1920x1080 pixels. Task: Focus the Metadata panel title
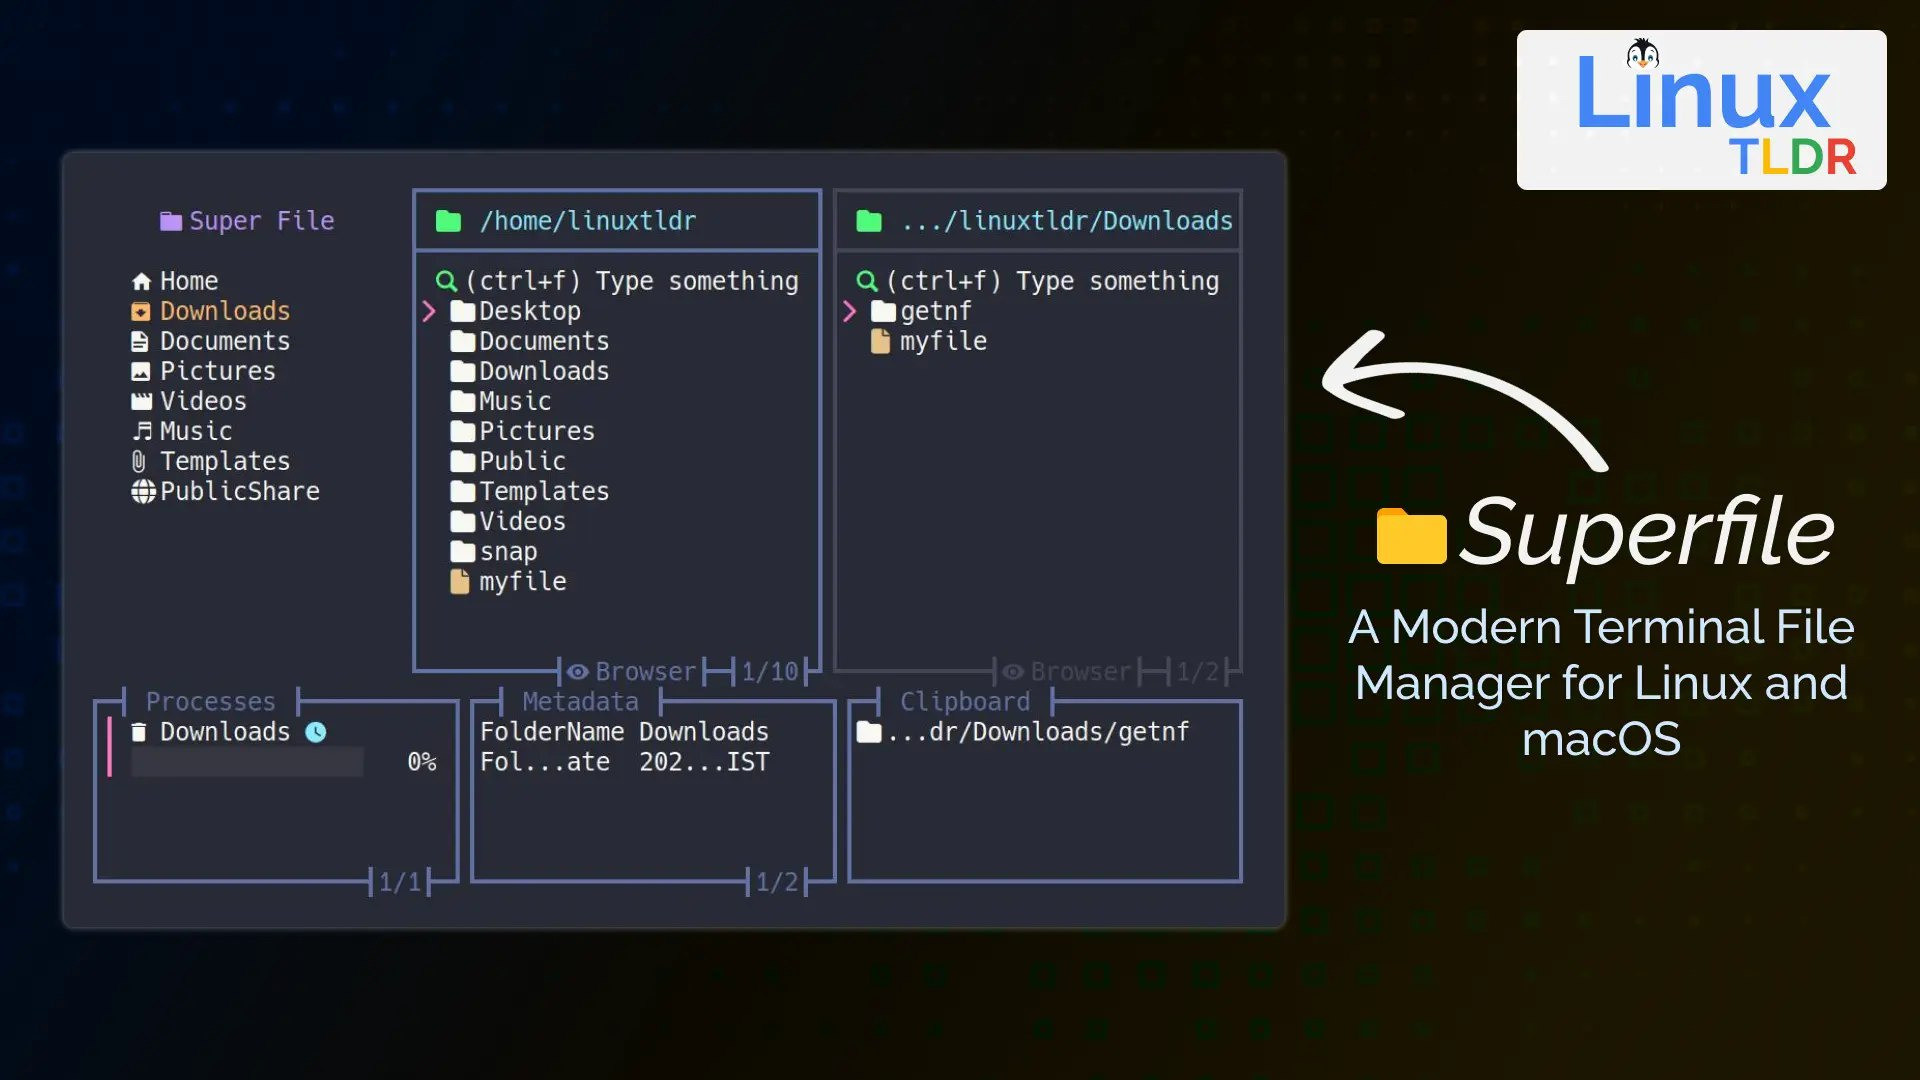[580, 701]
